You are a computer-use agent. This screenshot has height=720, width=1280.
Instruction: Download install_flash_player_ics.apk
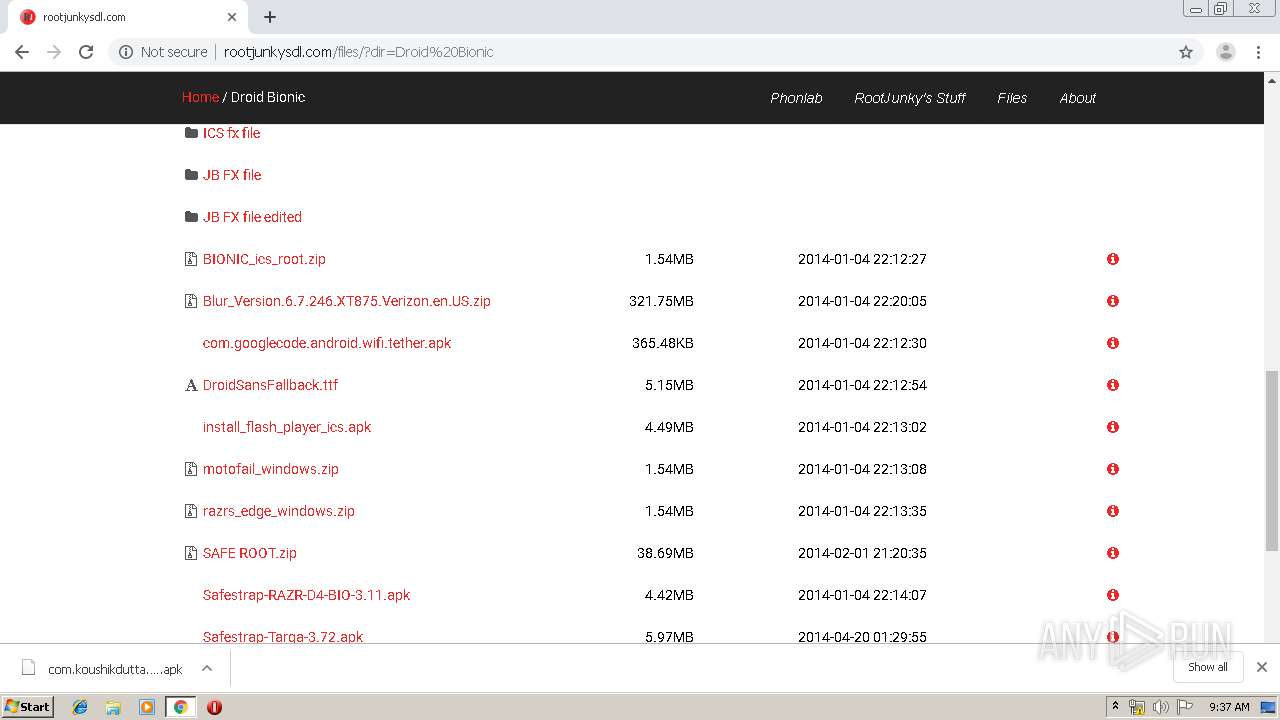[287, 427]
